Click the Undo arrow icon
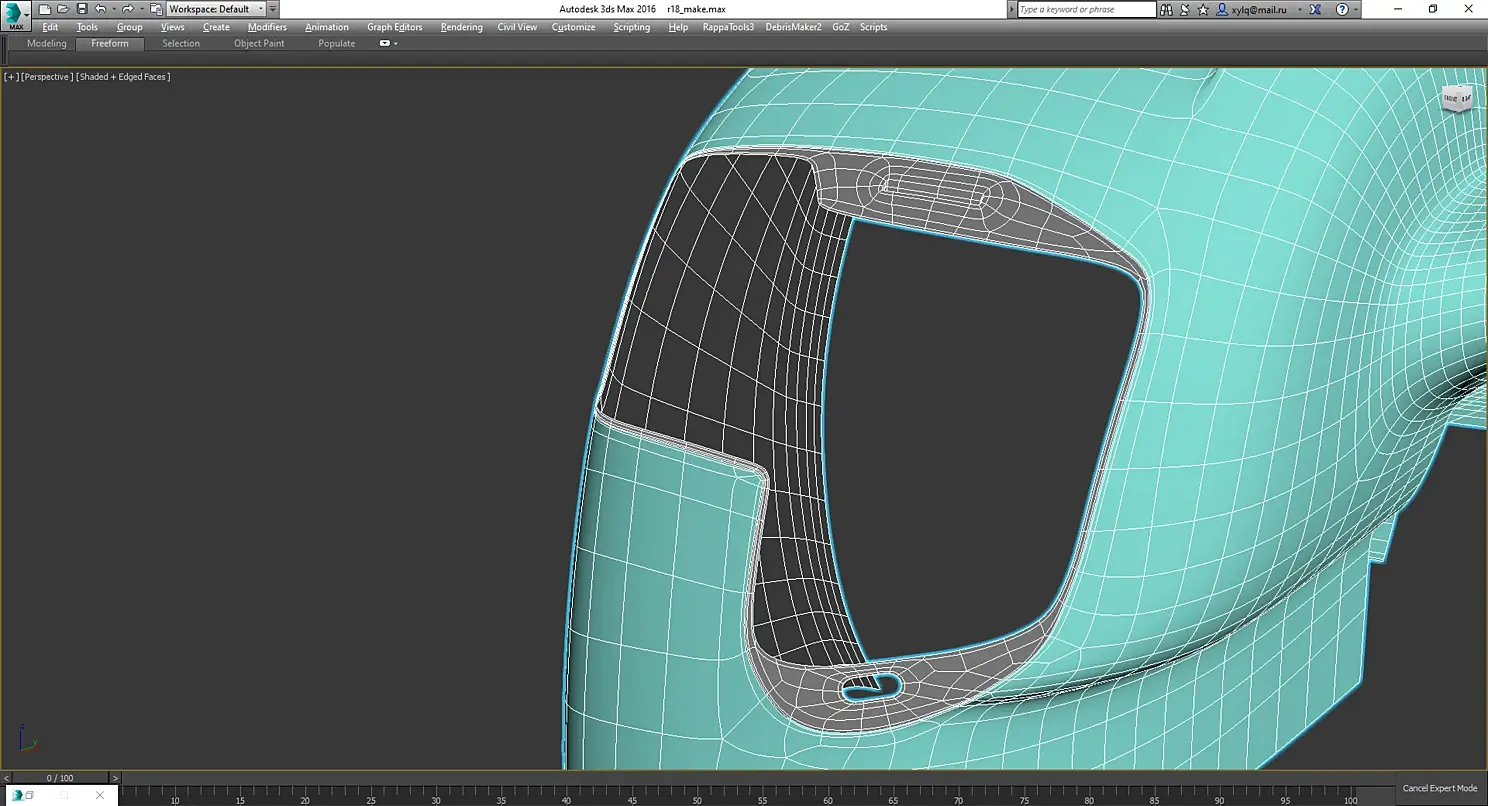The image size is (1488, 806). point(100,9)
